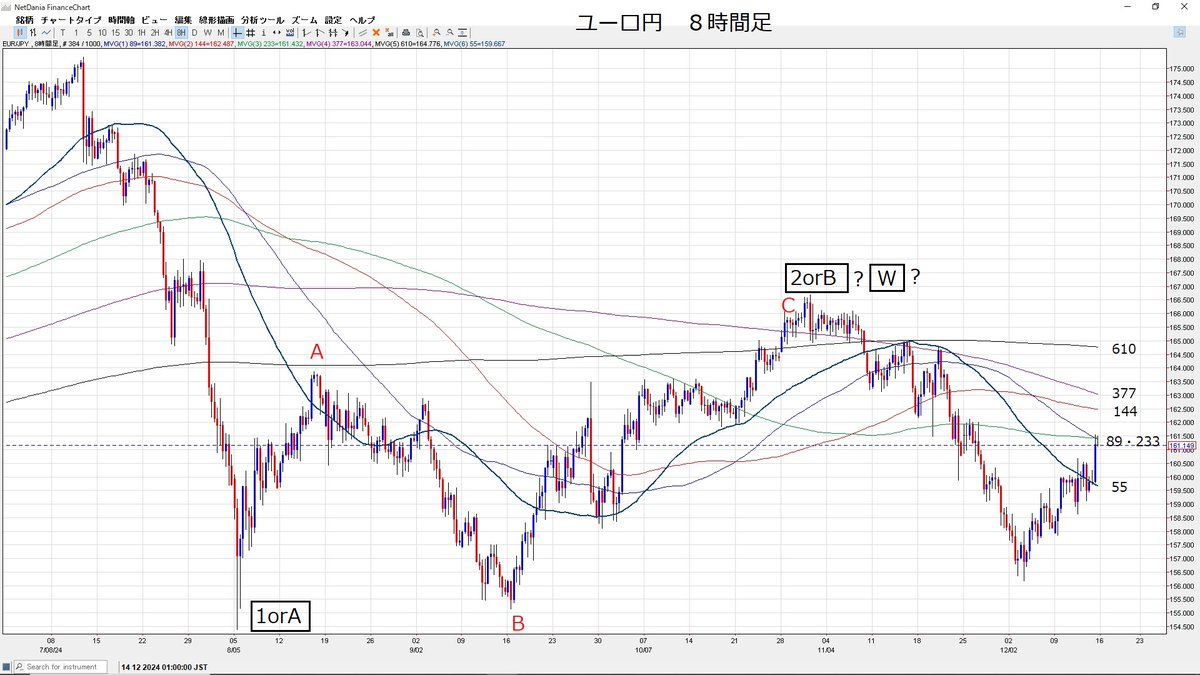Open the チャートタイプ menu
1200x675 pixels.
tap(71, 20)
